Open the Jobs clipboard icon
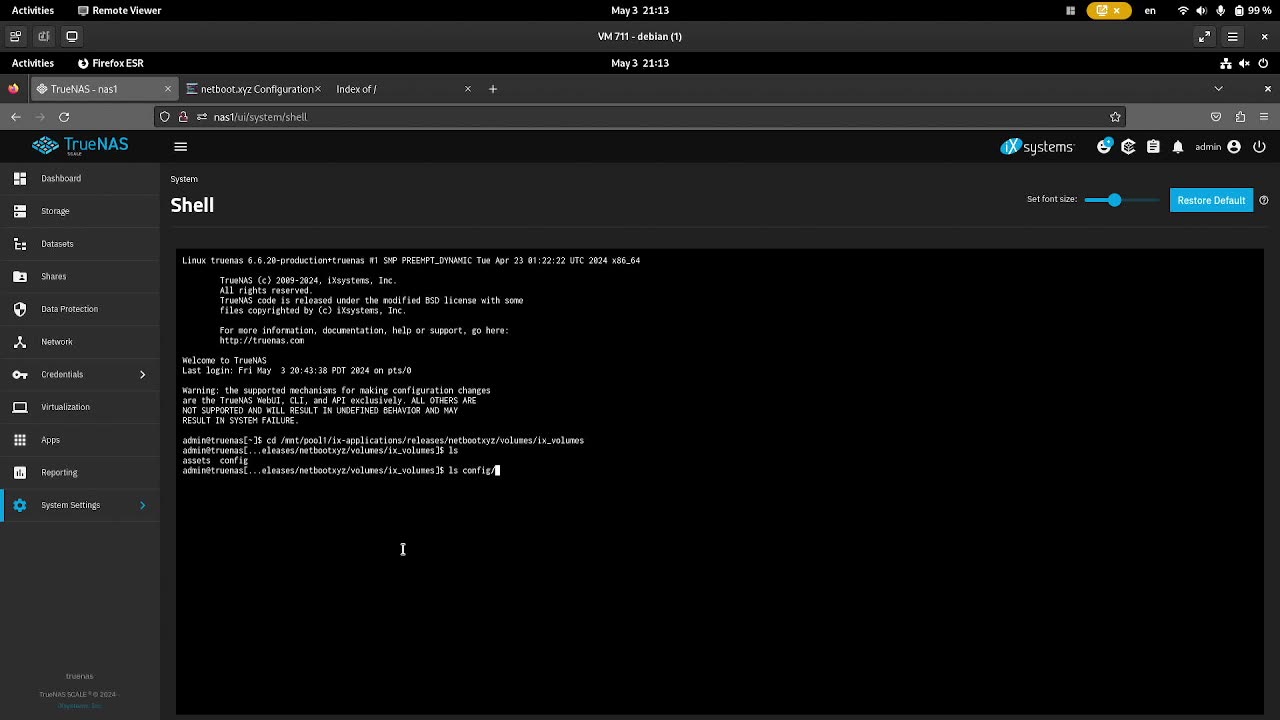The height and width of the screenshot is (720, 1280). click(1153, 147)
